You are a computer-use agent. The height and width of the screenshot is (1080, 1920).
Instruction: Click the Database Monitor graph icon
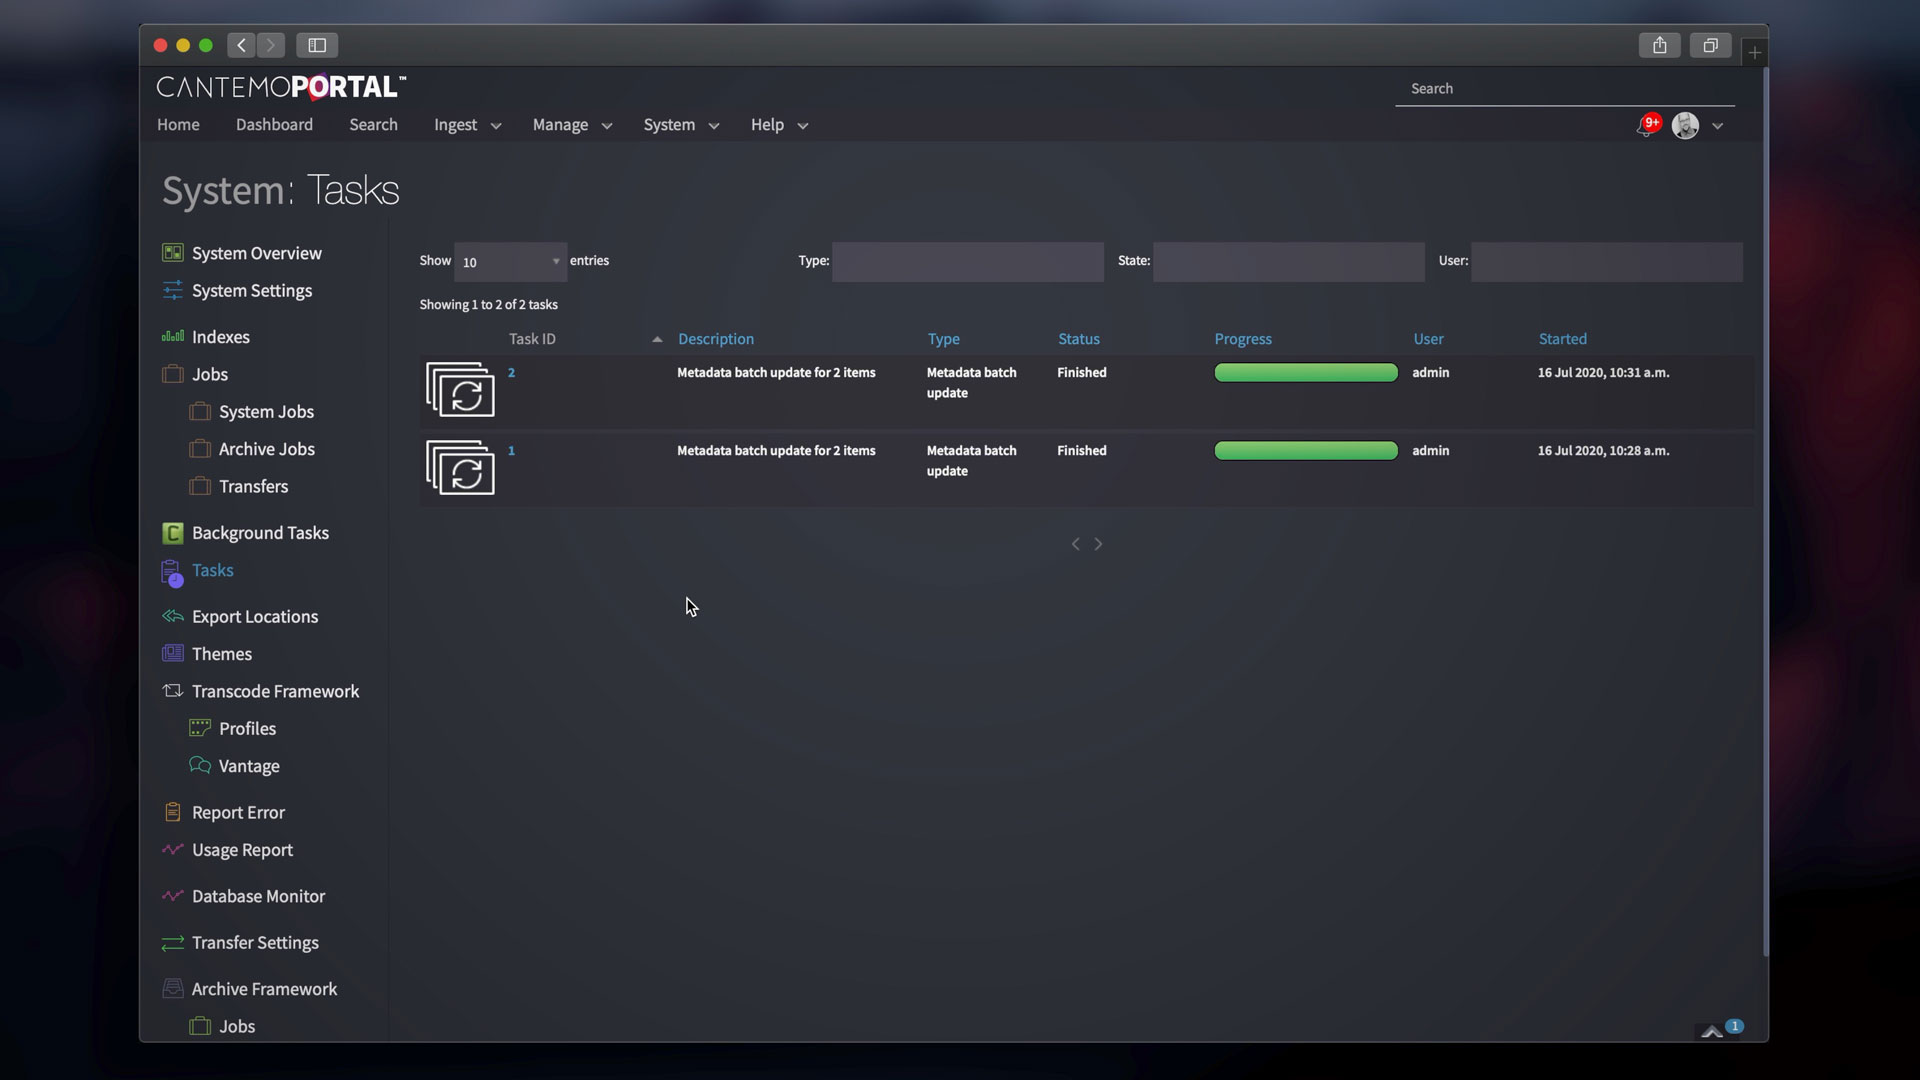(172, 896)
